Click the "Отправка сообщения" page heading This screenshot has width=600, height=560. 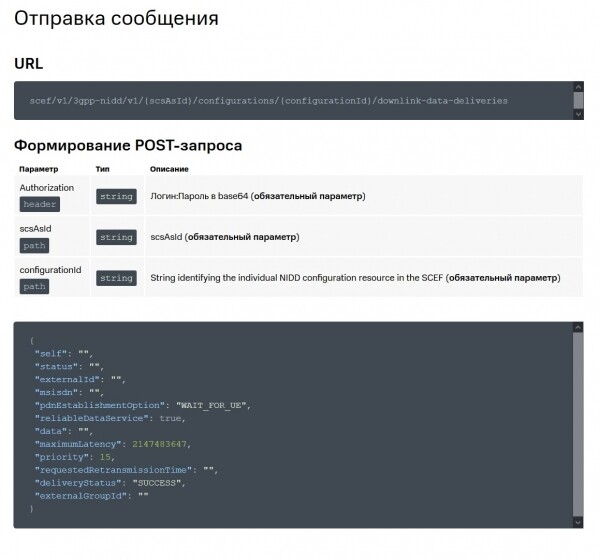[116, 19]
